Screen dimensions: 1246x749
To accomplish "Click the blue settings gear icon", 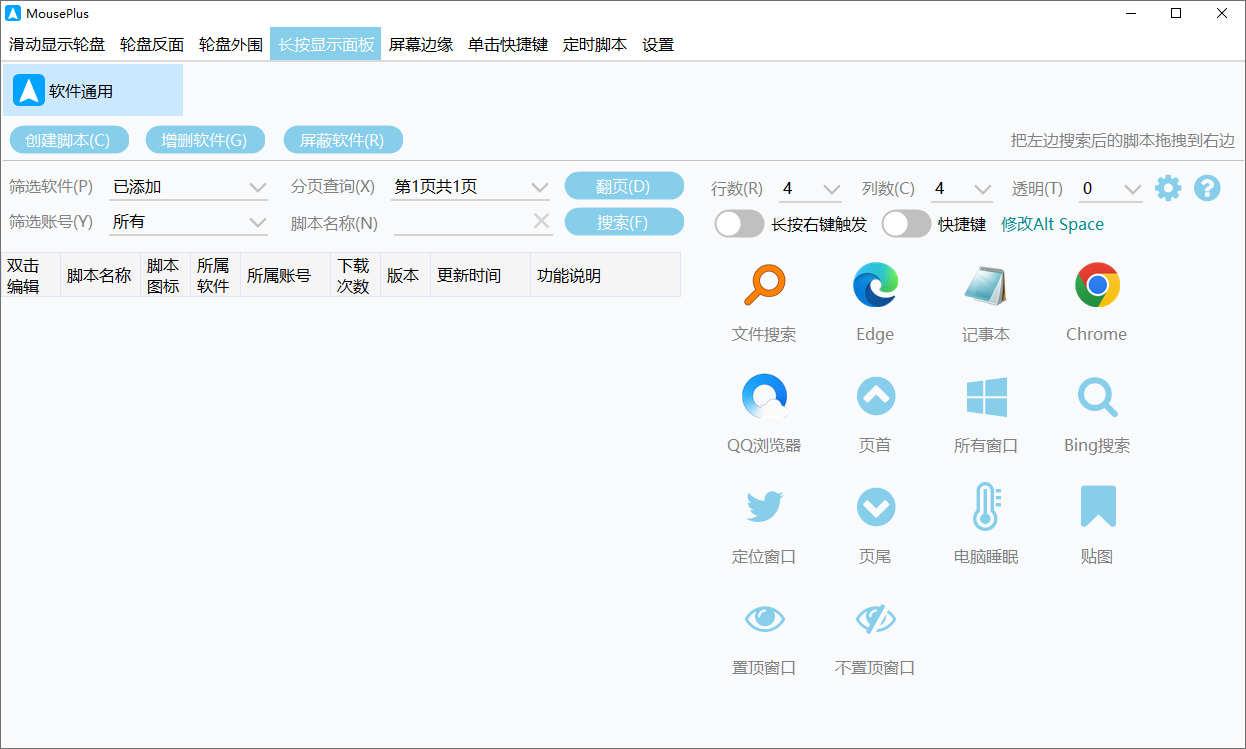I will point(1167,188).
